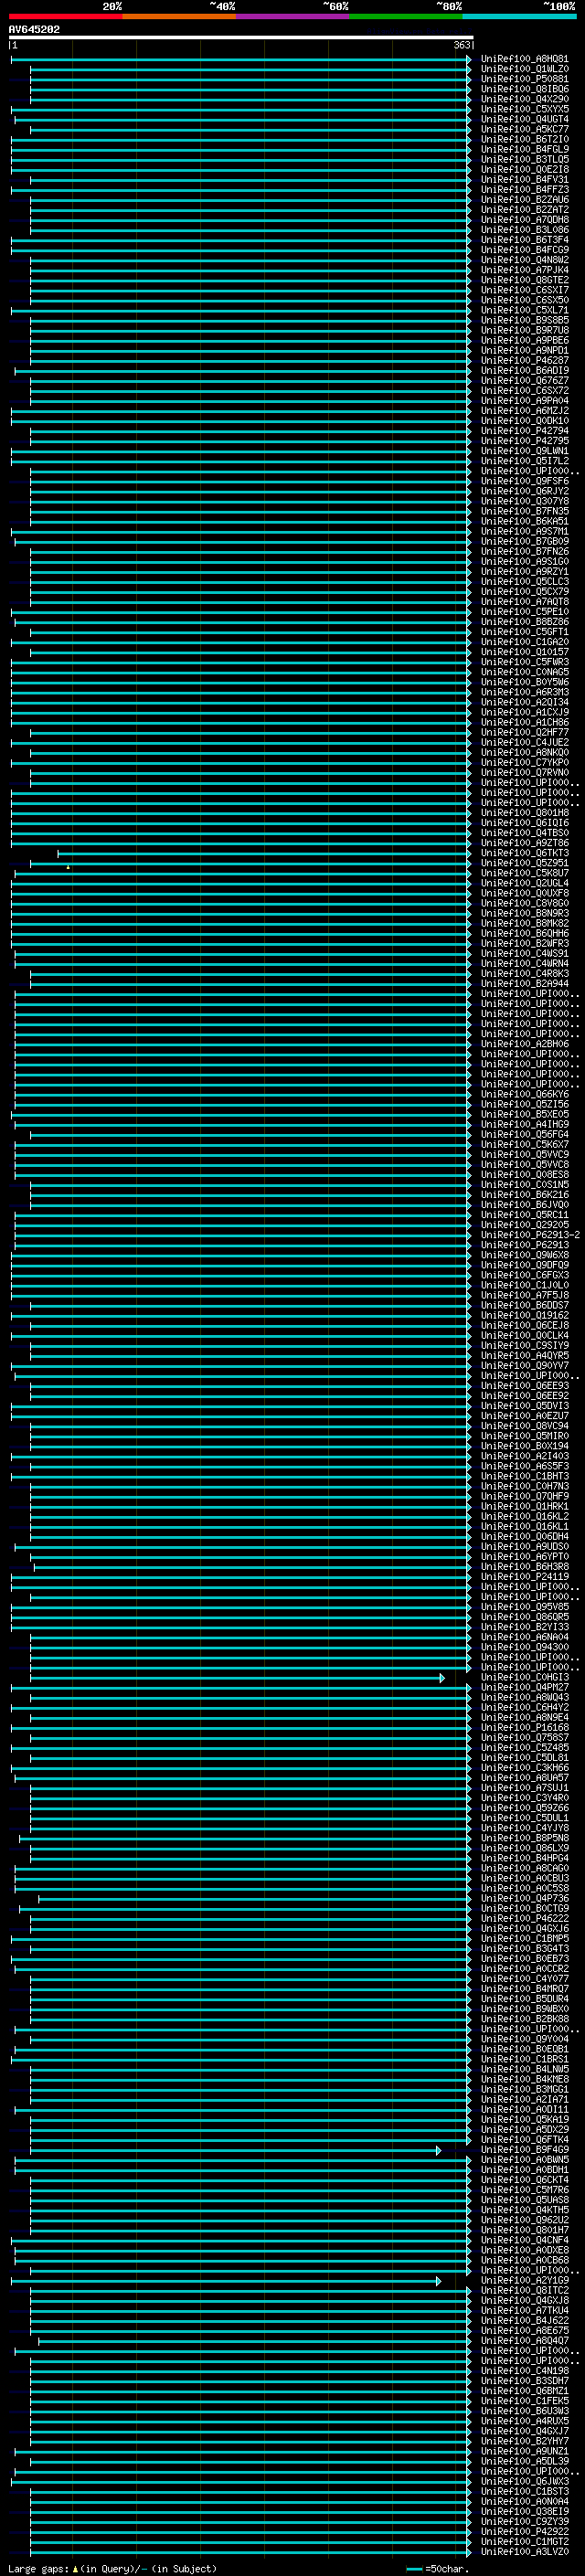
Task: Click hit label UniRef100_P42795
Action: 524,441
